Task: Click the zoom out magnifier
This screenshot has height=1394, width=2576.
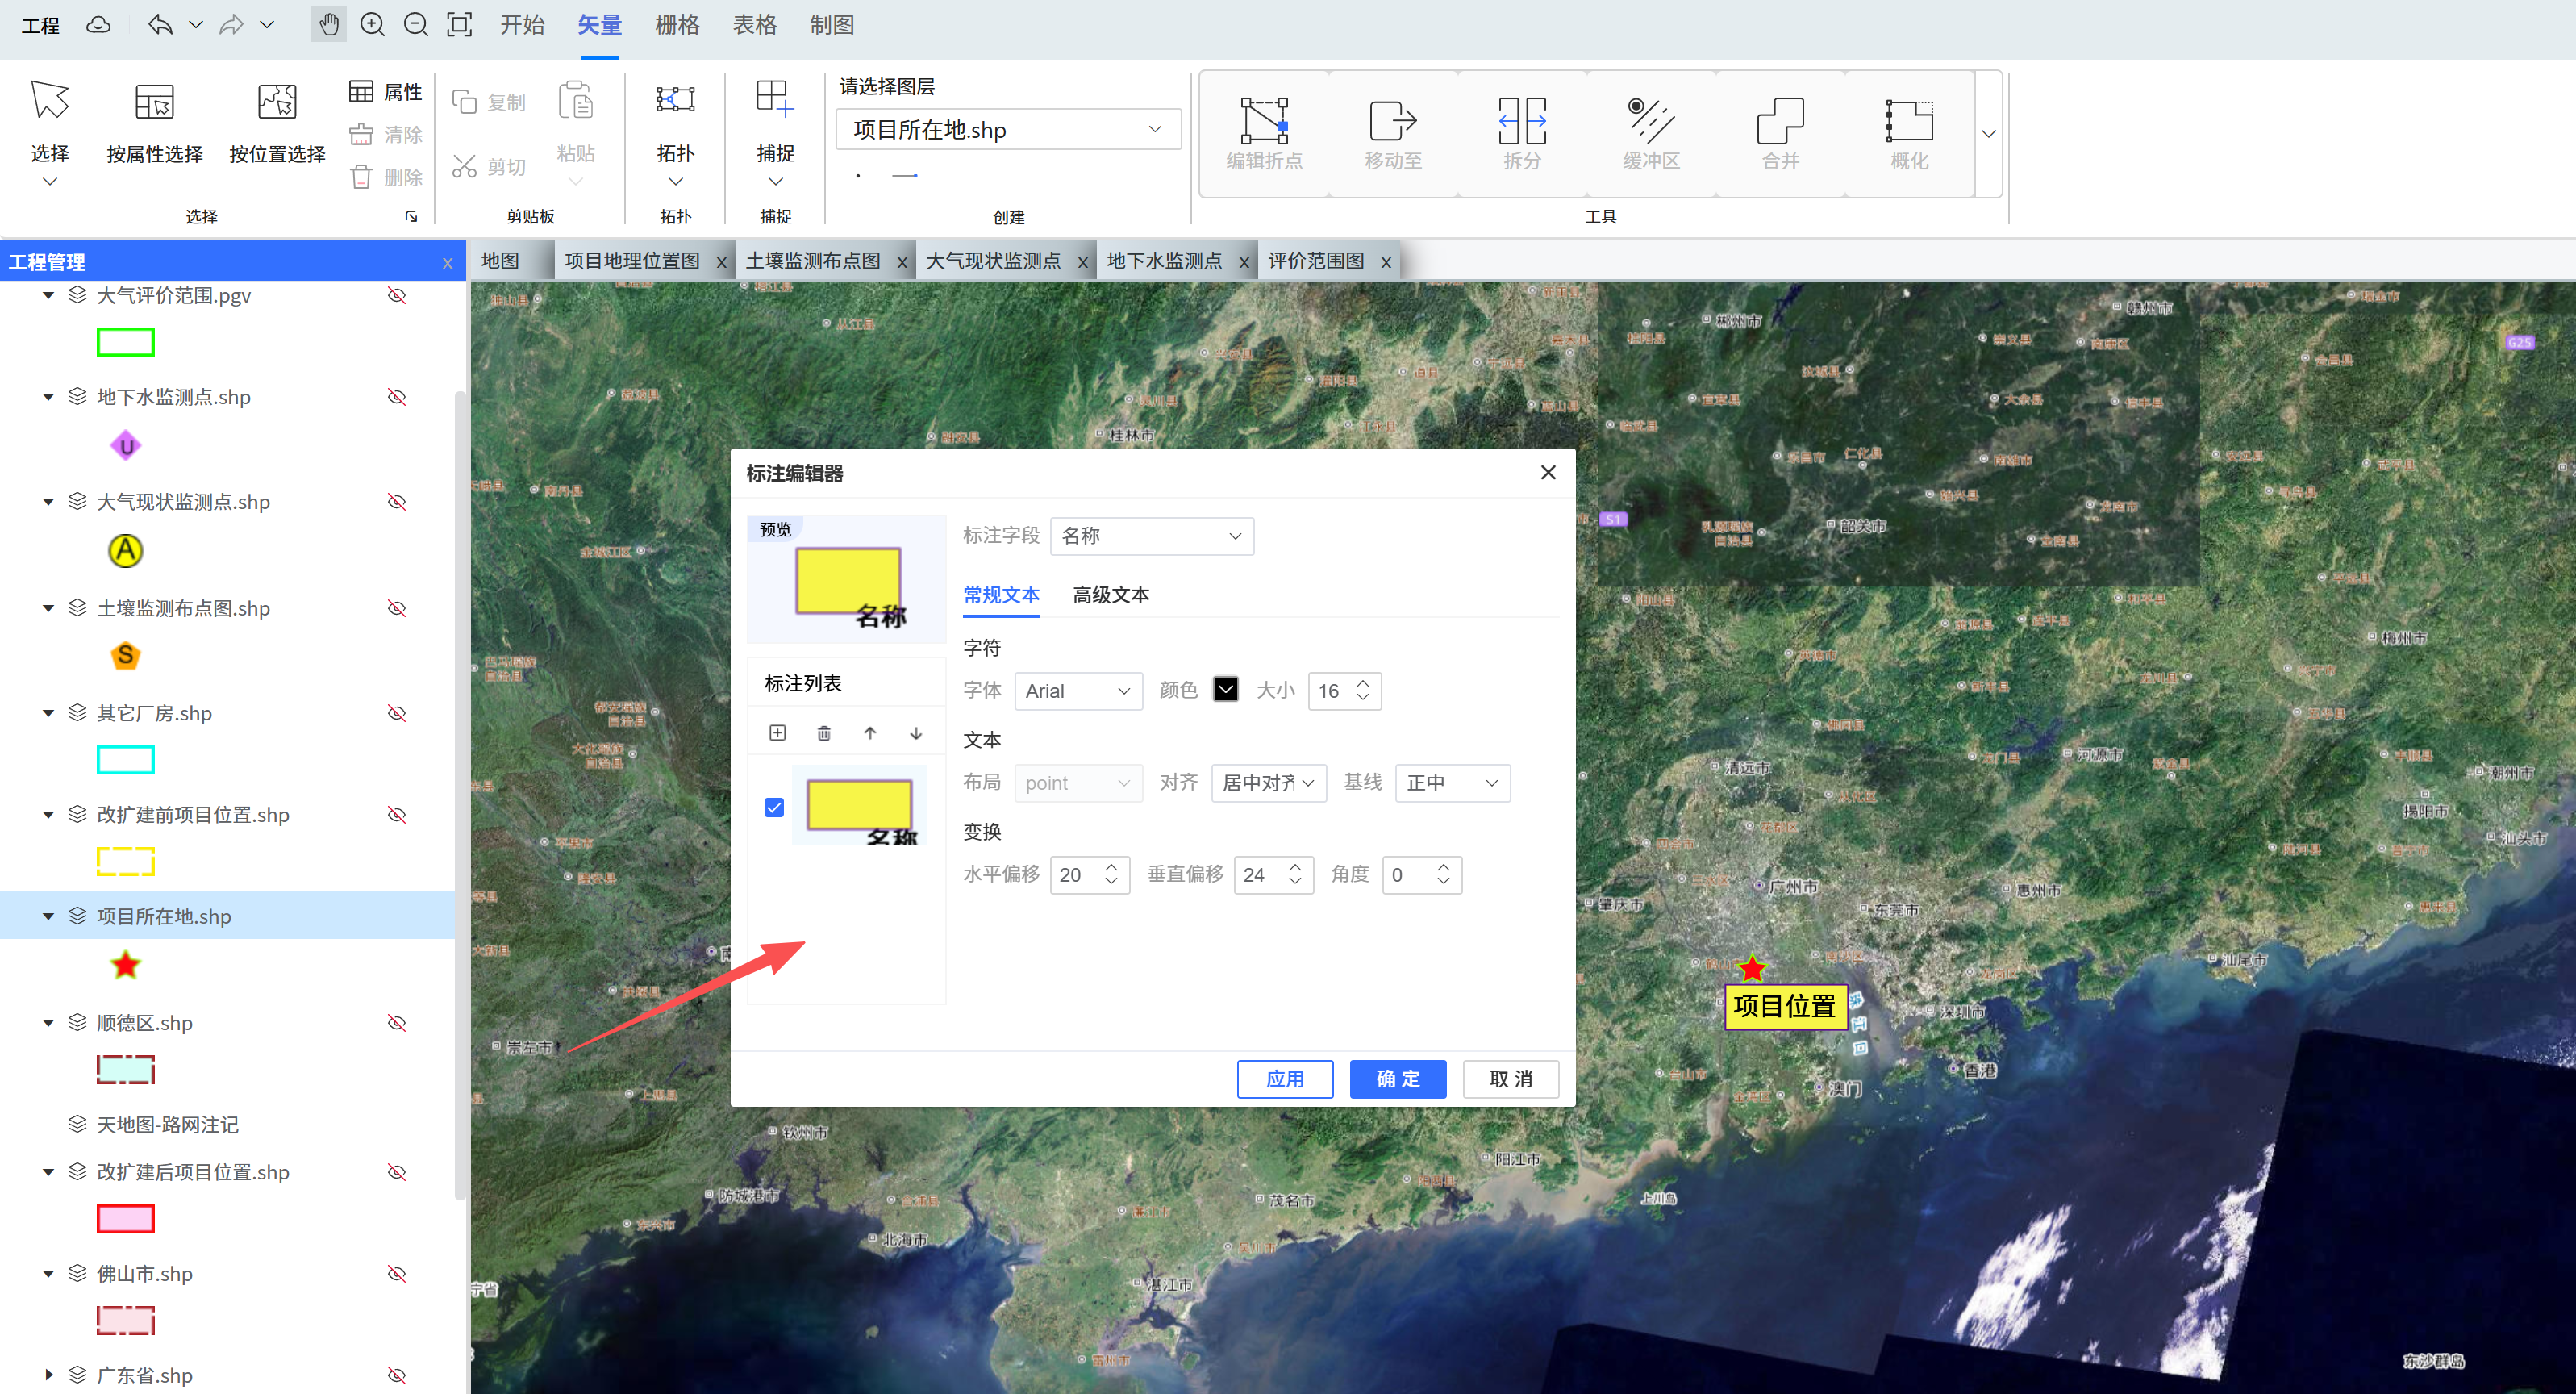Action: click(416, 25)
